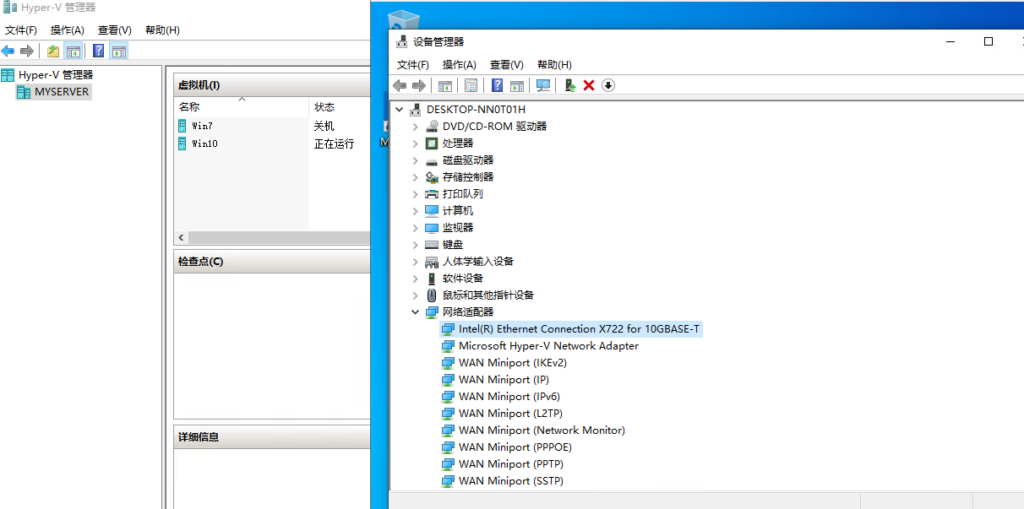Viewport: 1024px width, 509px height.
Task: Click 正在运行 status of Win10
Action: pos(334,144)
